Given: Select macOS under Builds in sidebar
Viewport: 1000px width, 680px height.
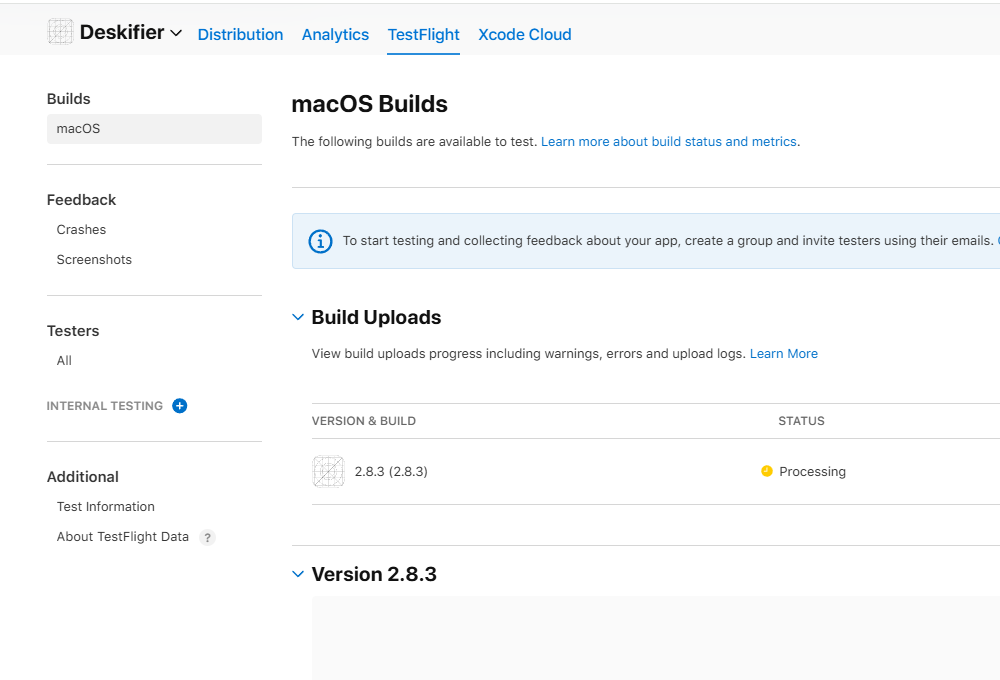Looking at the screenshot, I should coord(154,129).
